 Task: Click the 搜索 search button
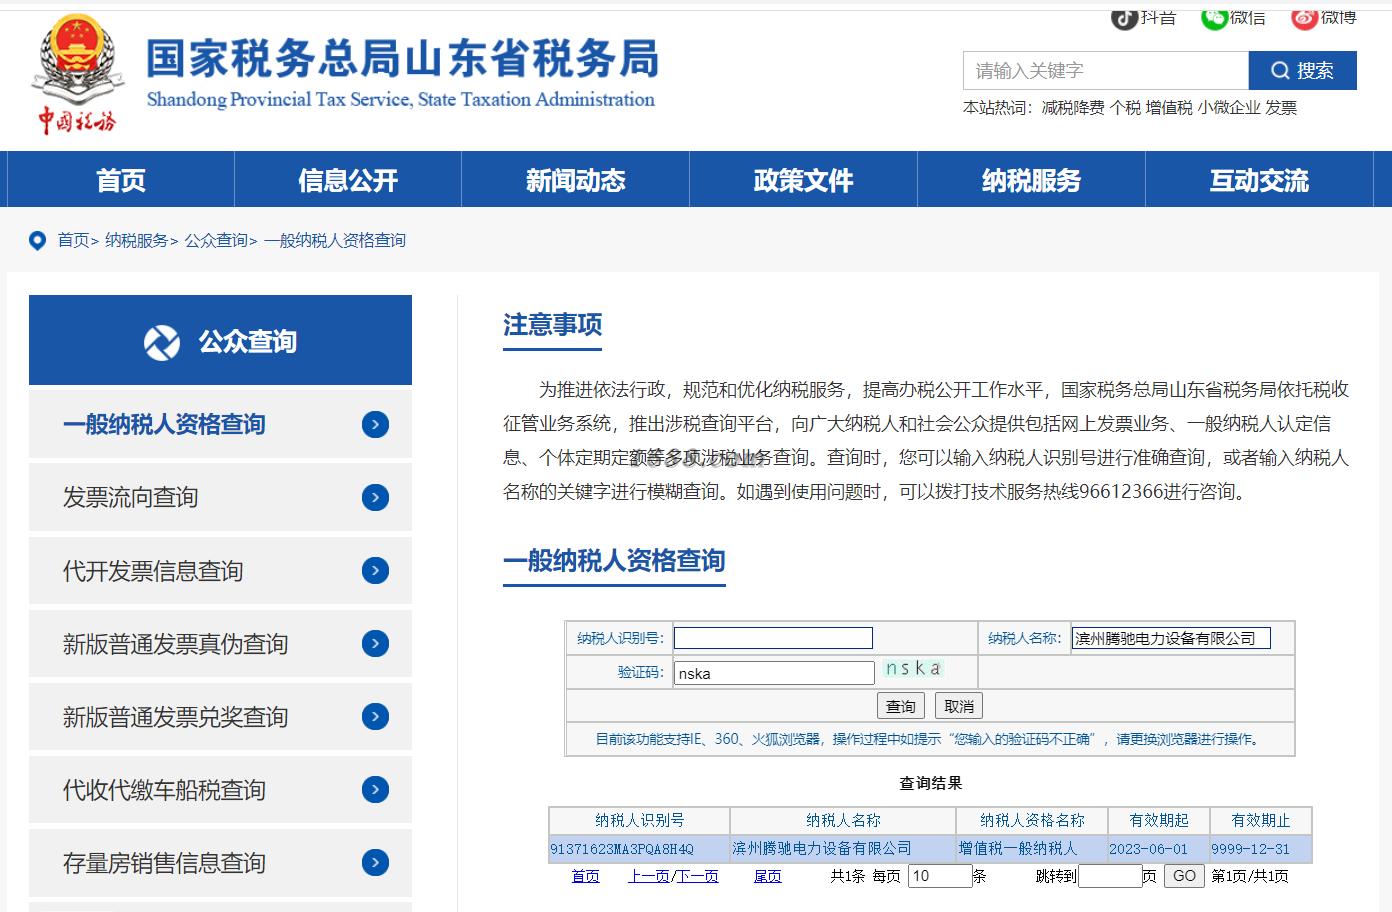(x=1303, y=71)
